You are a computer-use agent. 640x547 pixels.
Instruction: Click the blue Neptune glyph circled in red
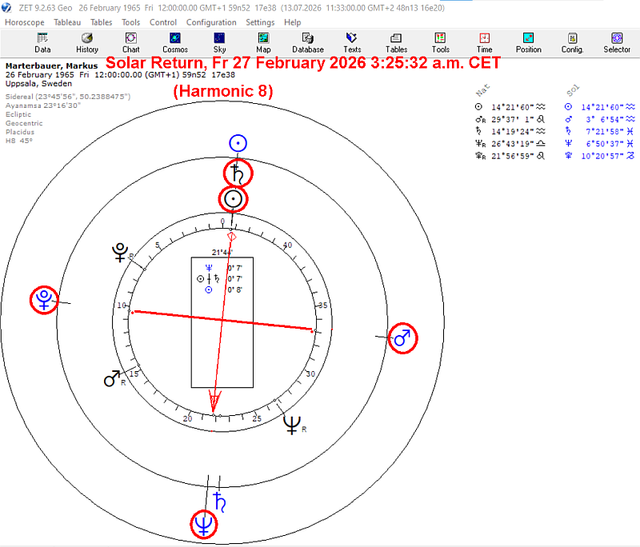204,525
